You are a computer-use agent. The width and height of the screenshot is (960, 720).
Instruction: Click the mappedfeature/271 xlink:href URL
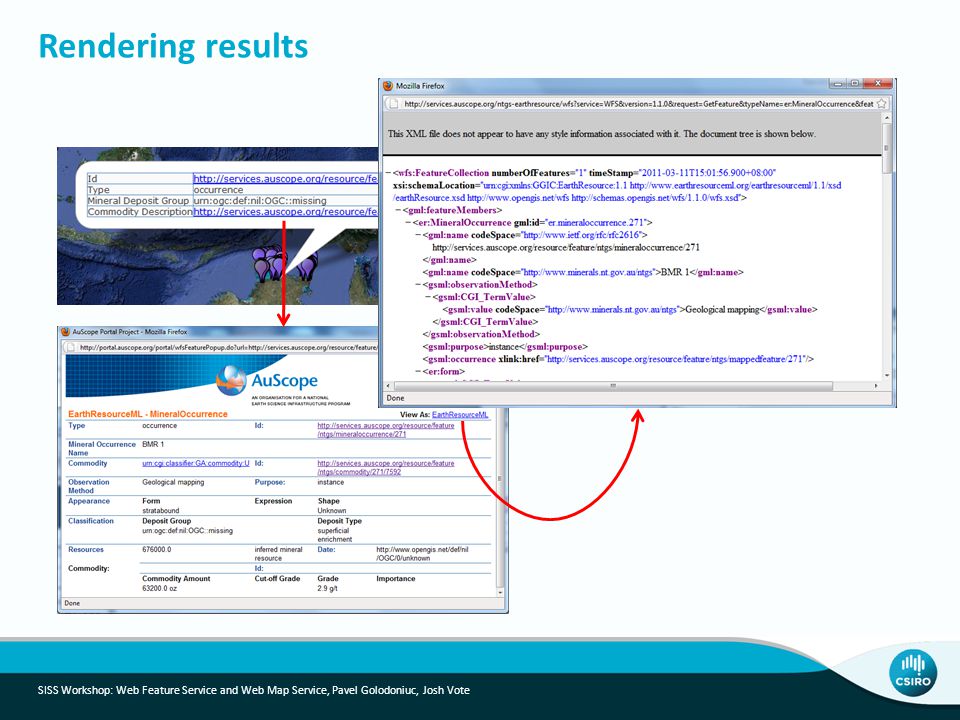pyautogui.click(x=675, y=359)
